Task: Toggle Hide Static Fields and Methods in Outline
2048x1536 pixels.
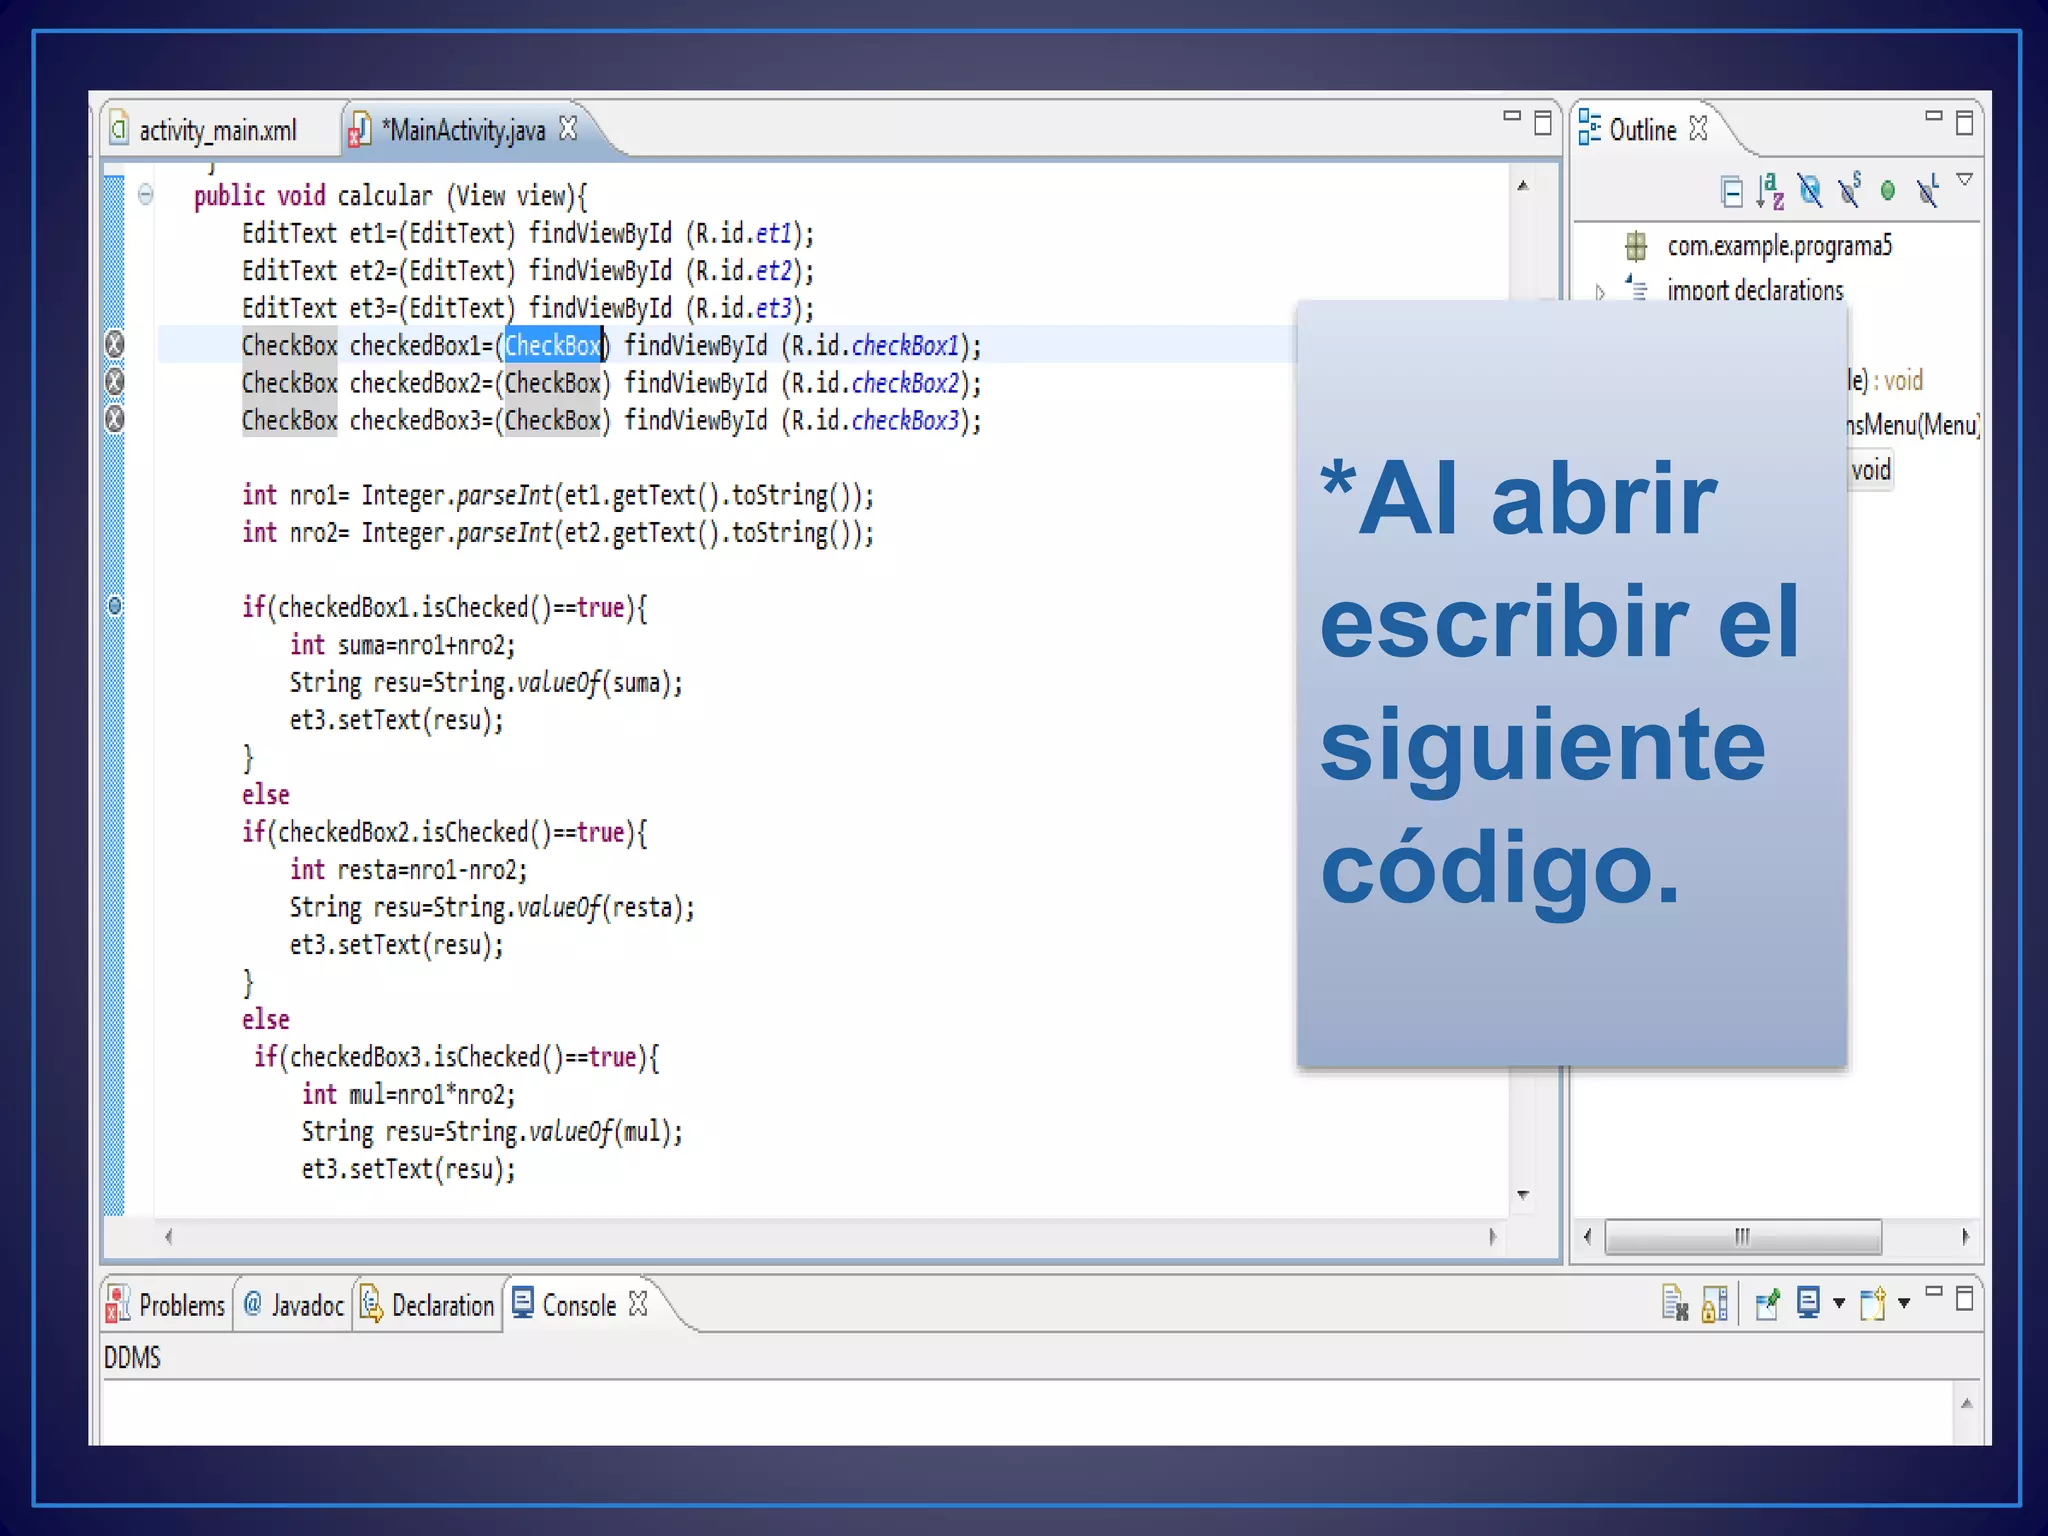Action: (1850, 189)
